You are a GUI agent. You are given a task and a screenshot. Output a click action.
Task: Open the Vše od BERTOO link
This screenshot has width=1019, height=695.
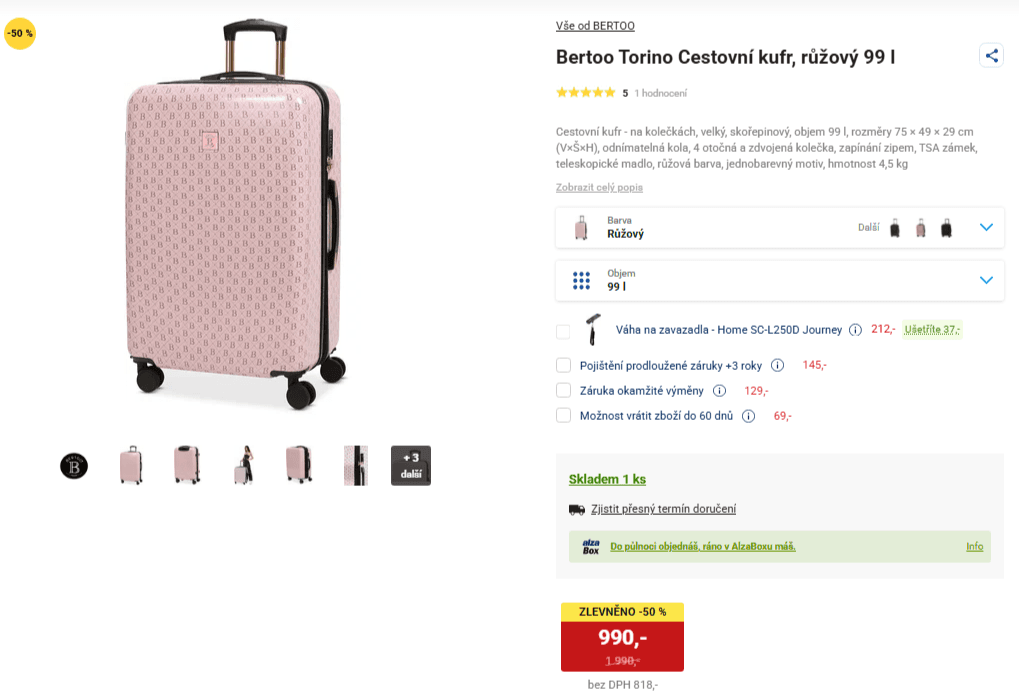tap(595, 26)
